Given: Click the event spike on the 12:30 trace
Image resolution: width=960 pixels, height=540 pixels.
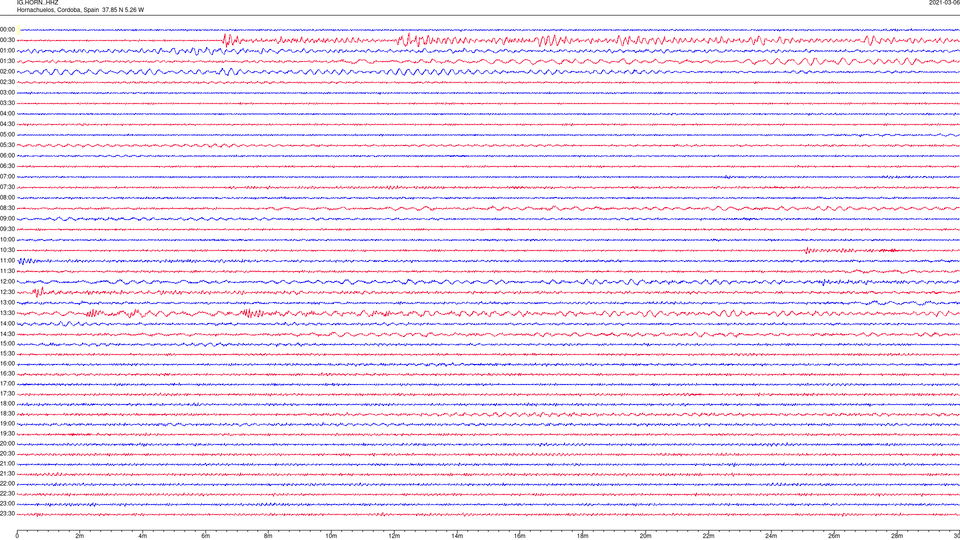Looking at the screenshot, I should 39,292.
